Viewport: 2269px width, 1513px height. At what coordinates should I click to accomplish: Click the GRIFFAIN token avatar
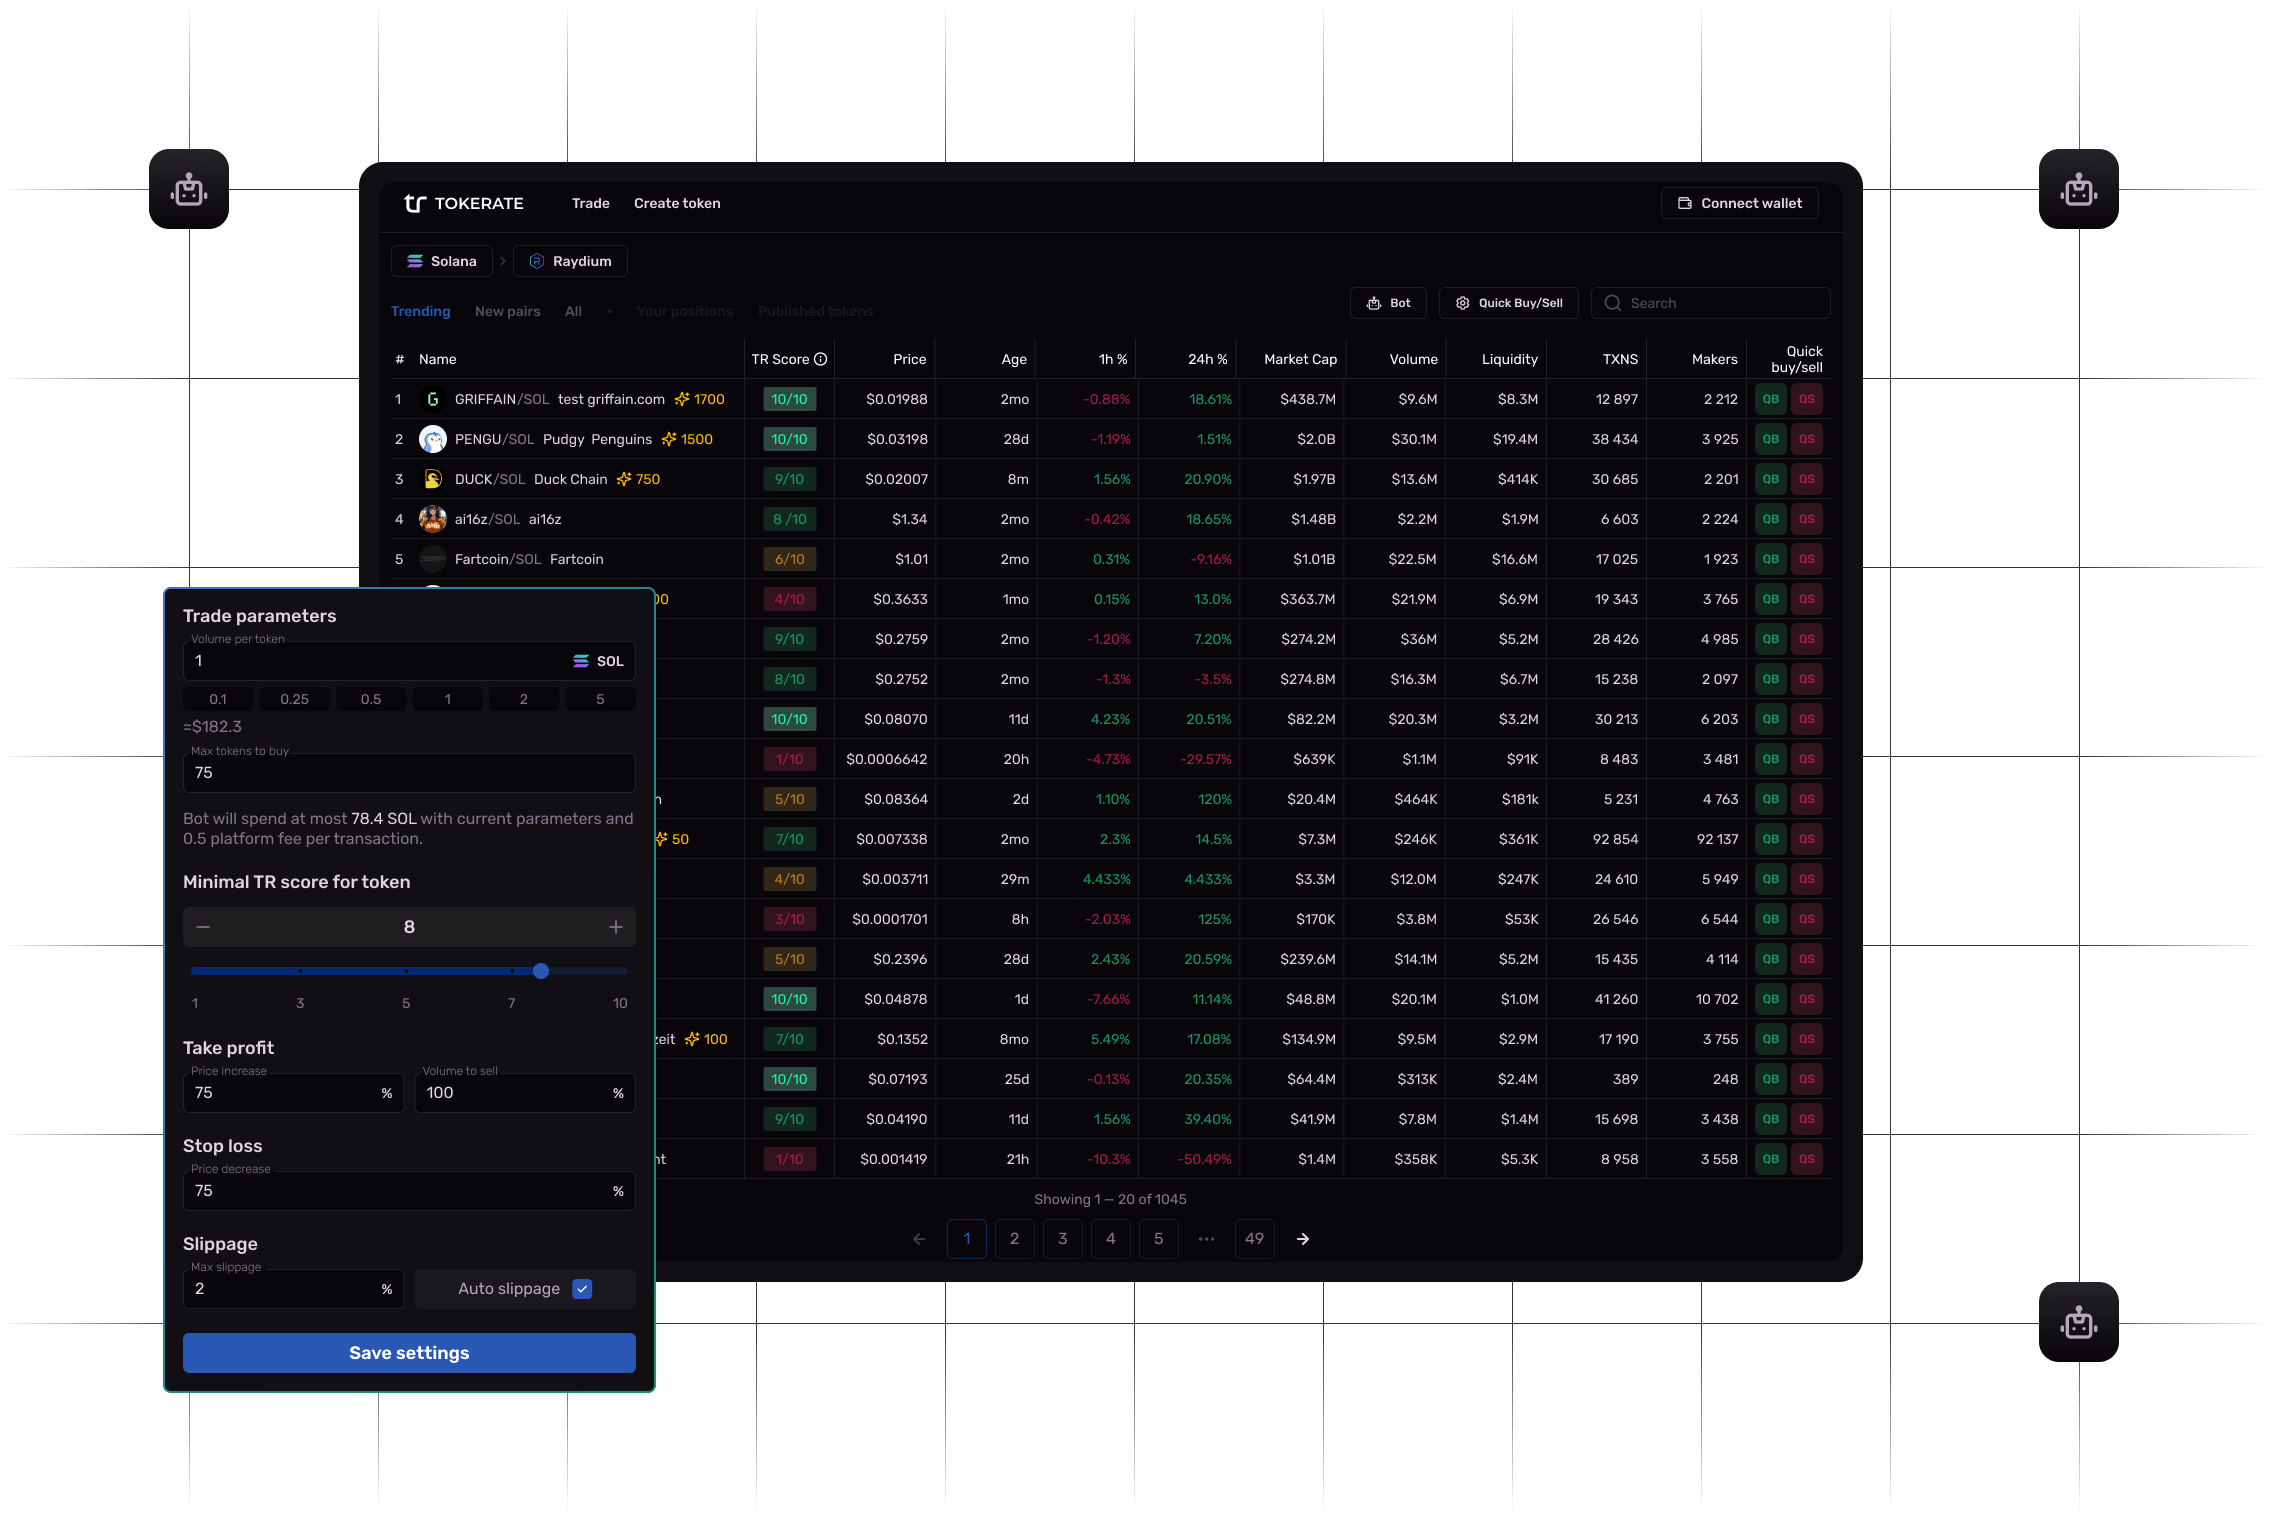pos(433,399)
